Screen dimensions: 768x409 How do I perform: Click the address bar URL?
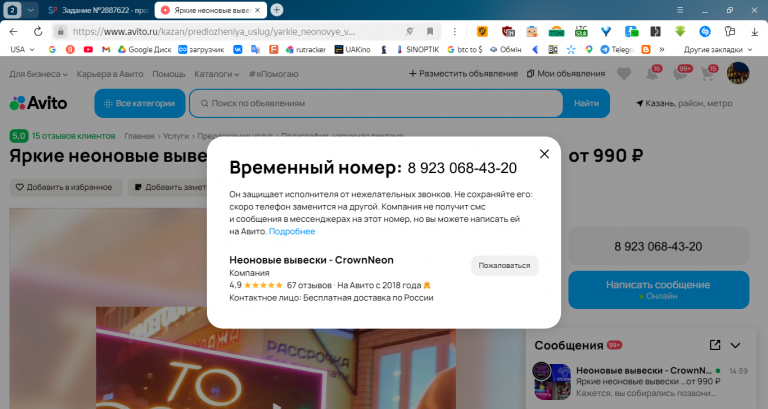214,31
